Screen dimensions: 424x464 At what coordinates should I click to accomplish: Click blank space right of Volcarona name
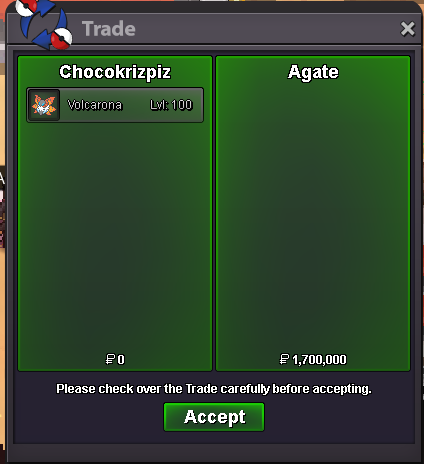pos(136,105)
